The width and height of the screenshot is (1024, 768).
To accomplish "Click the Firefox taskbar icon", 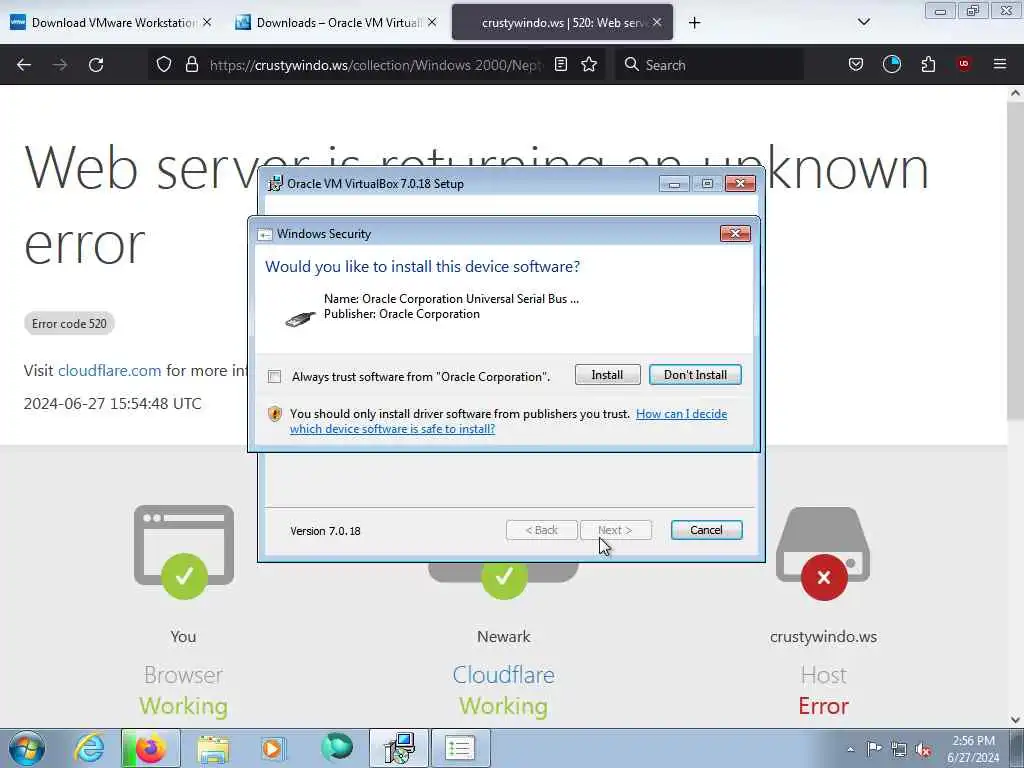I will (x=150, y=748).
